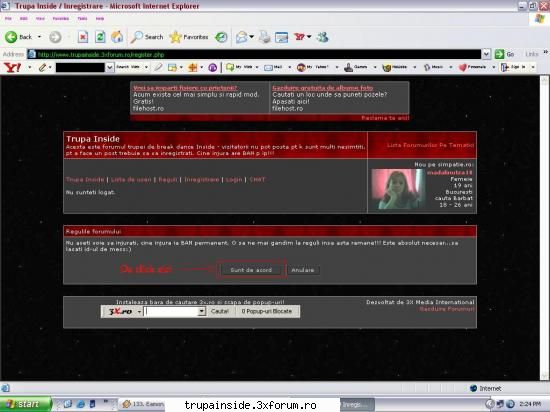Click the 0 Popup-uri Blocate button
The height and width of the screenshot is (412, 550).
[x=267, y=311]
